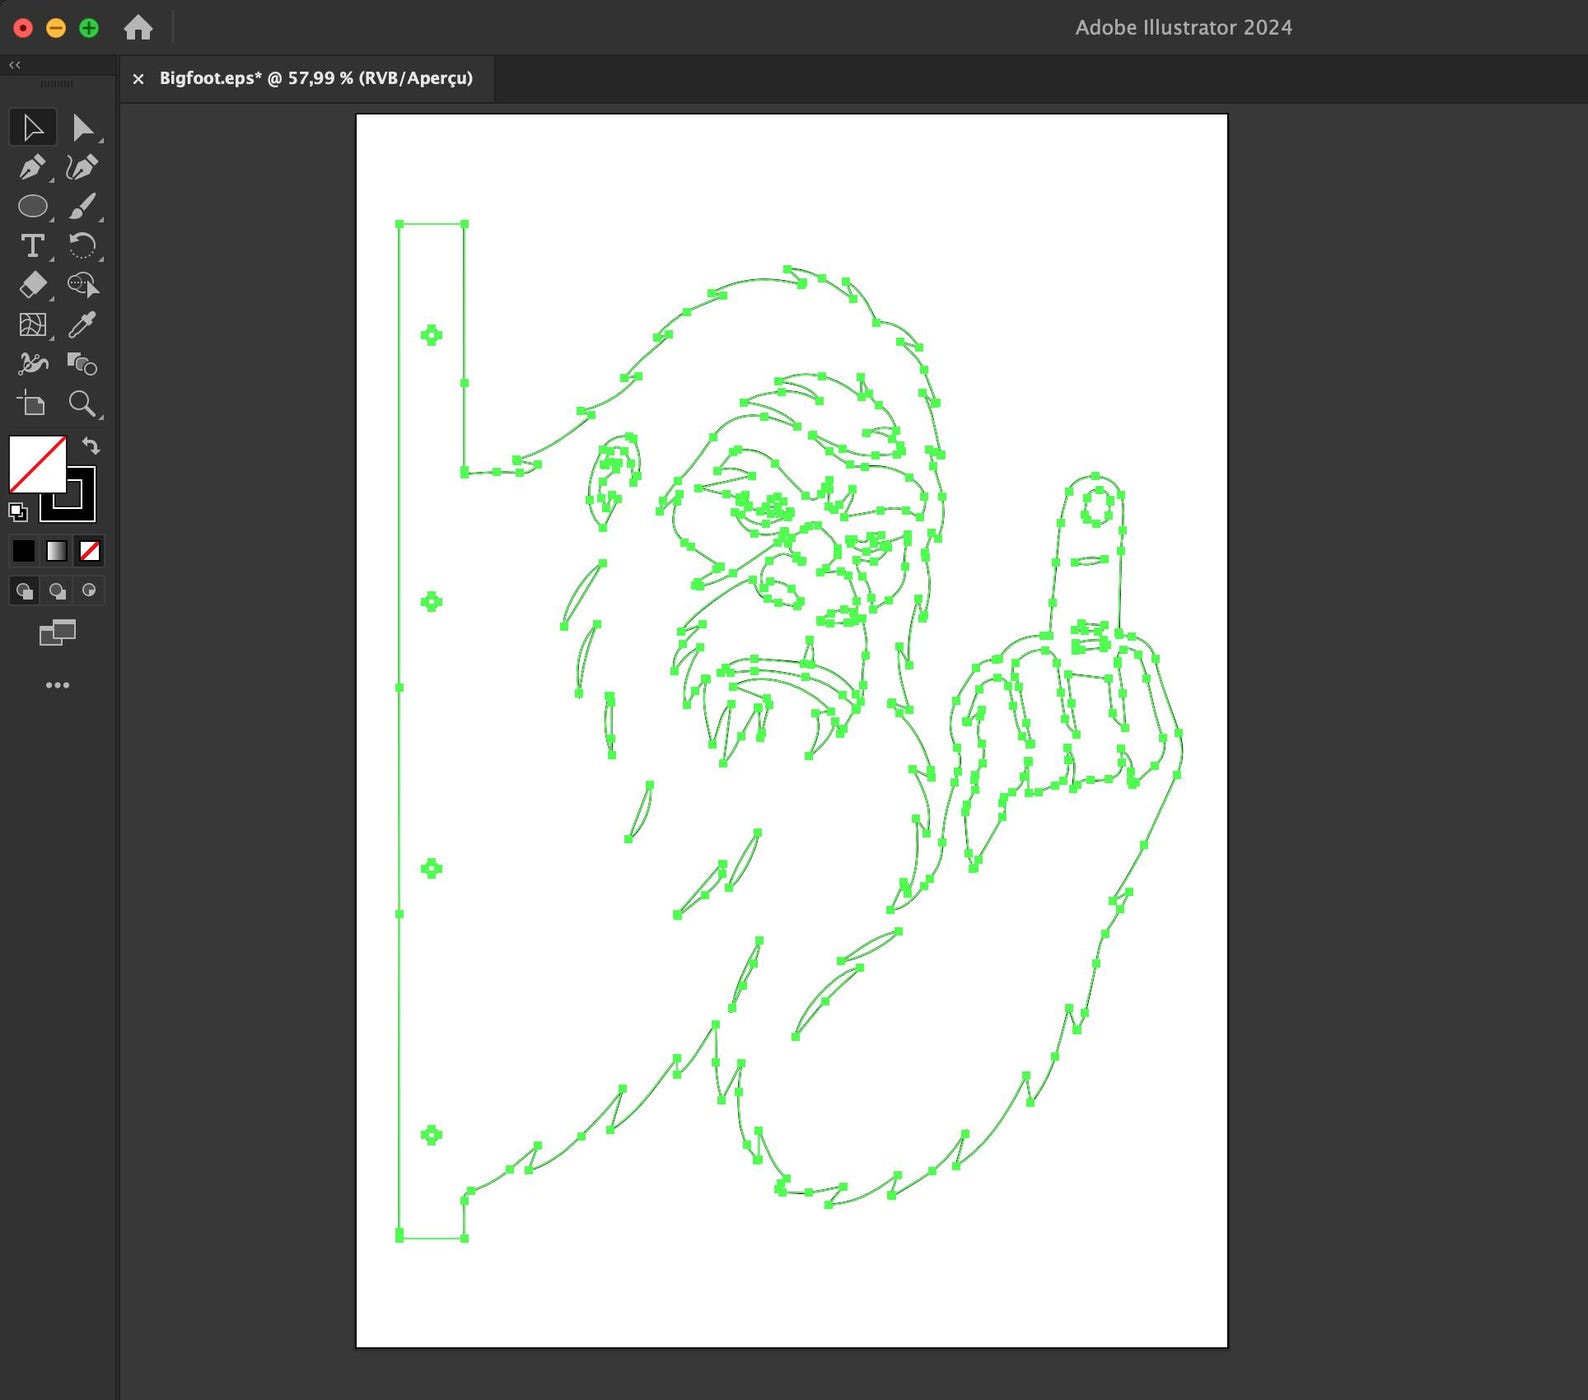
Task: Open Edit Toolbar three dots
Action: tap(57, 685)
